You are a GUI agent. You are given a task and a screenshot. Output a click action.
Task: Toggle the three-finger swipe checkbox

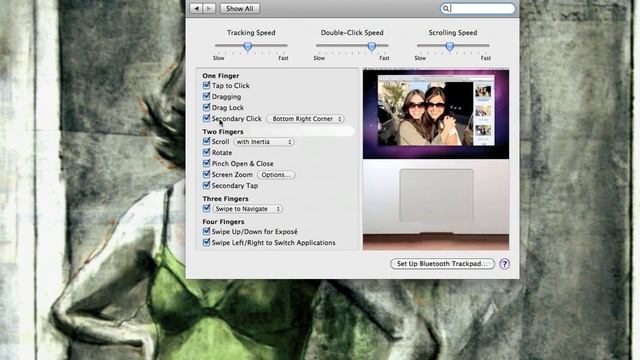pos(206,209)
